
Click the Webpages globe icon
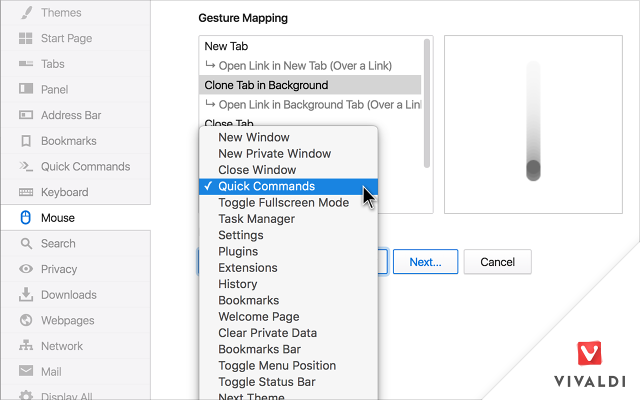[26, 320]
